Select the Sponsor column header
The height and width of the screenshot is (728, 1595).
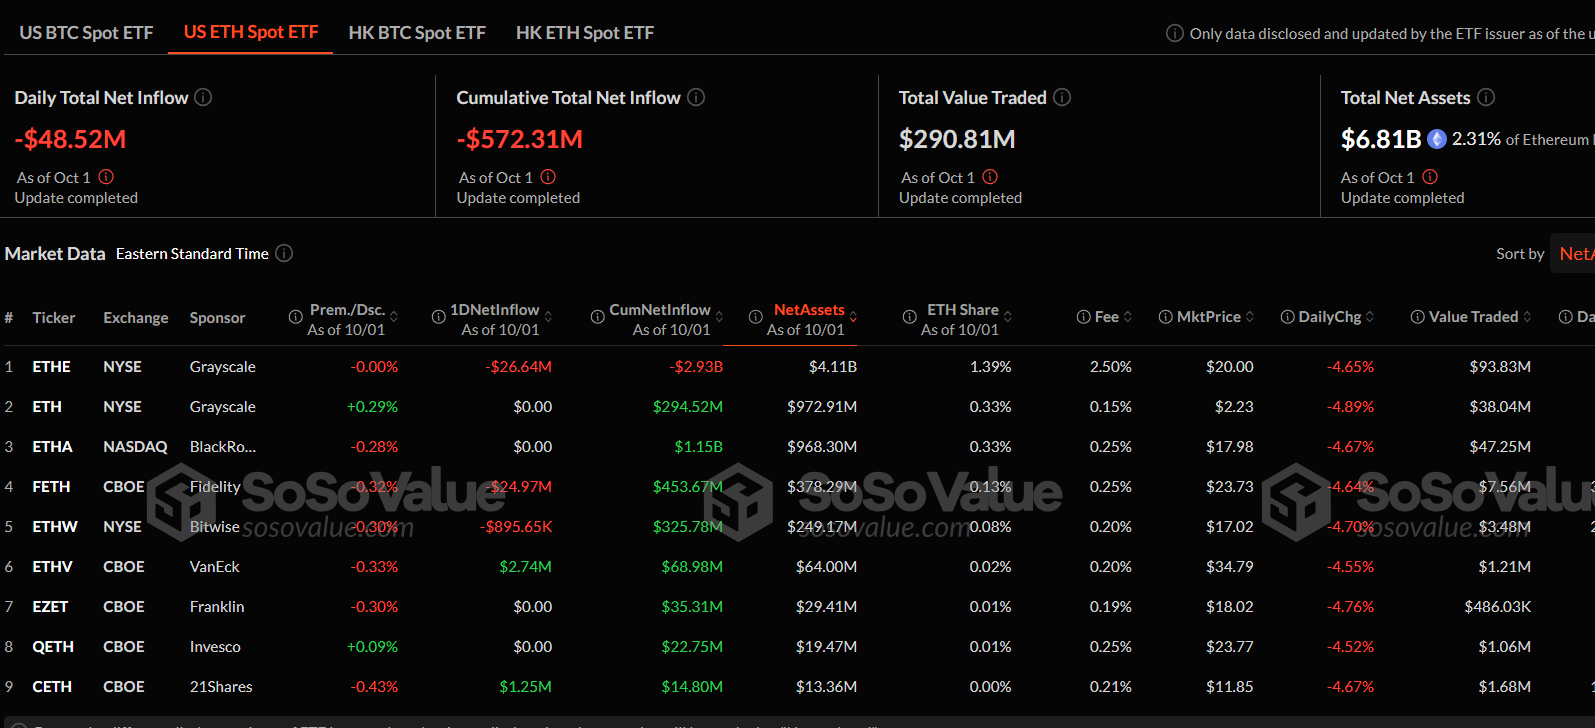(x=217, y=317)
